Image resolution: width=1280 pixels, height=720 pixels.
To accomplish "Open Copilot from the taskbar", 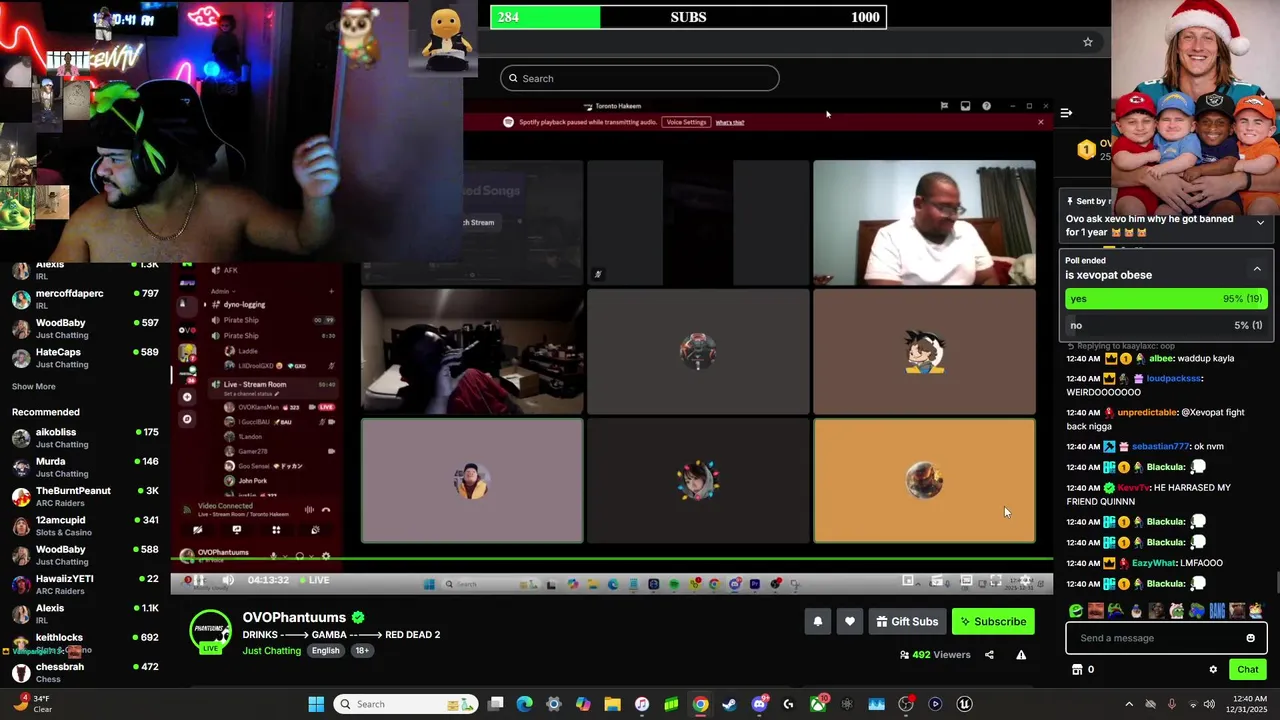I will [x=583, y=704].
